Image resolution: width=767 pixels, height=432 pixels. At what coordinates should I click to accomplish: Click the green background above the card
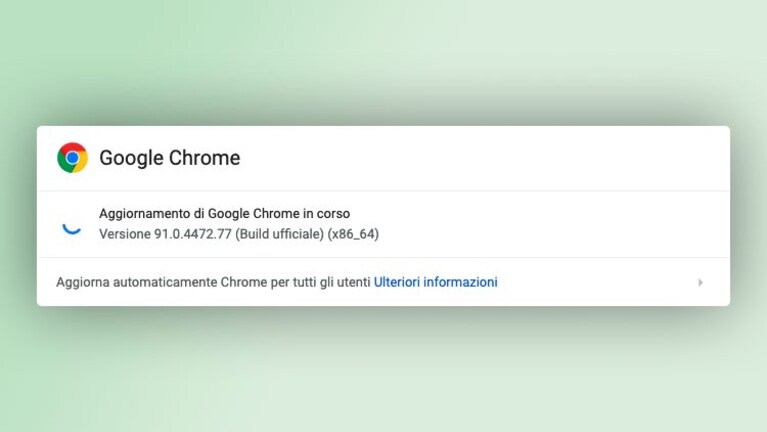click(384, 59)
